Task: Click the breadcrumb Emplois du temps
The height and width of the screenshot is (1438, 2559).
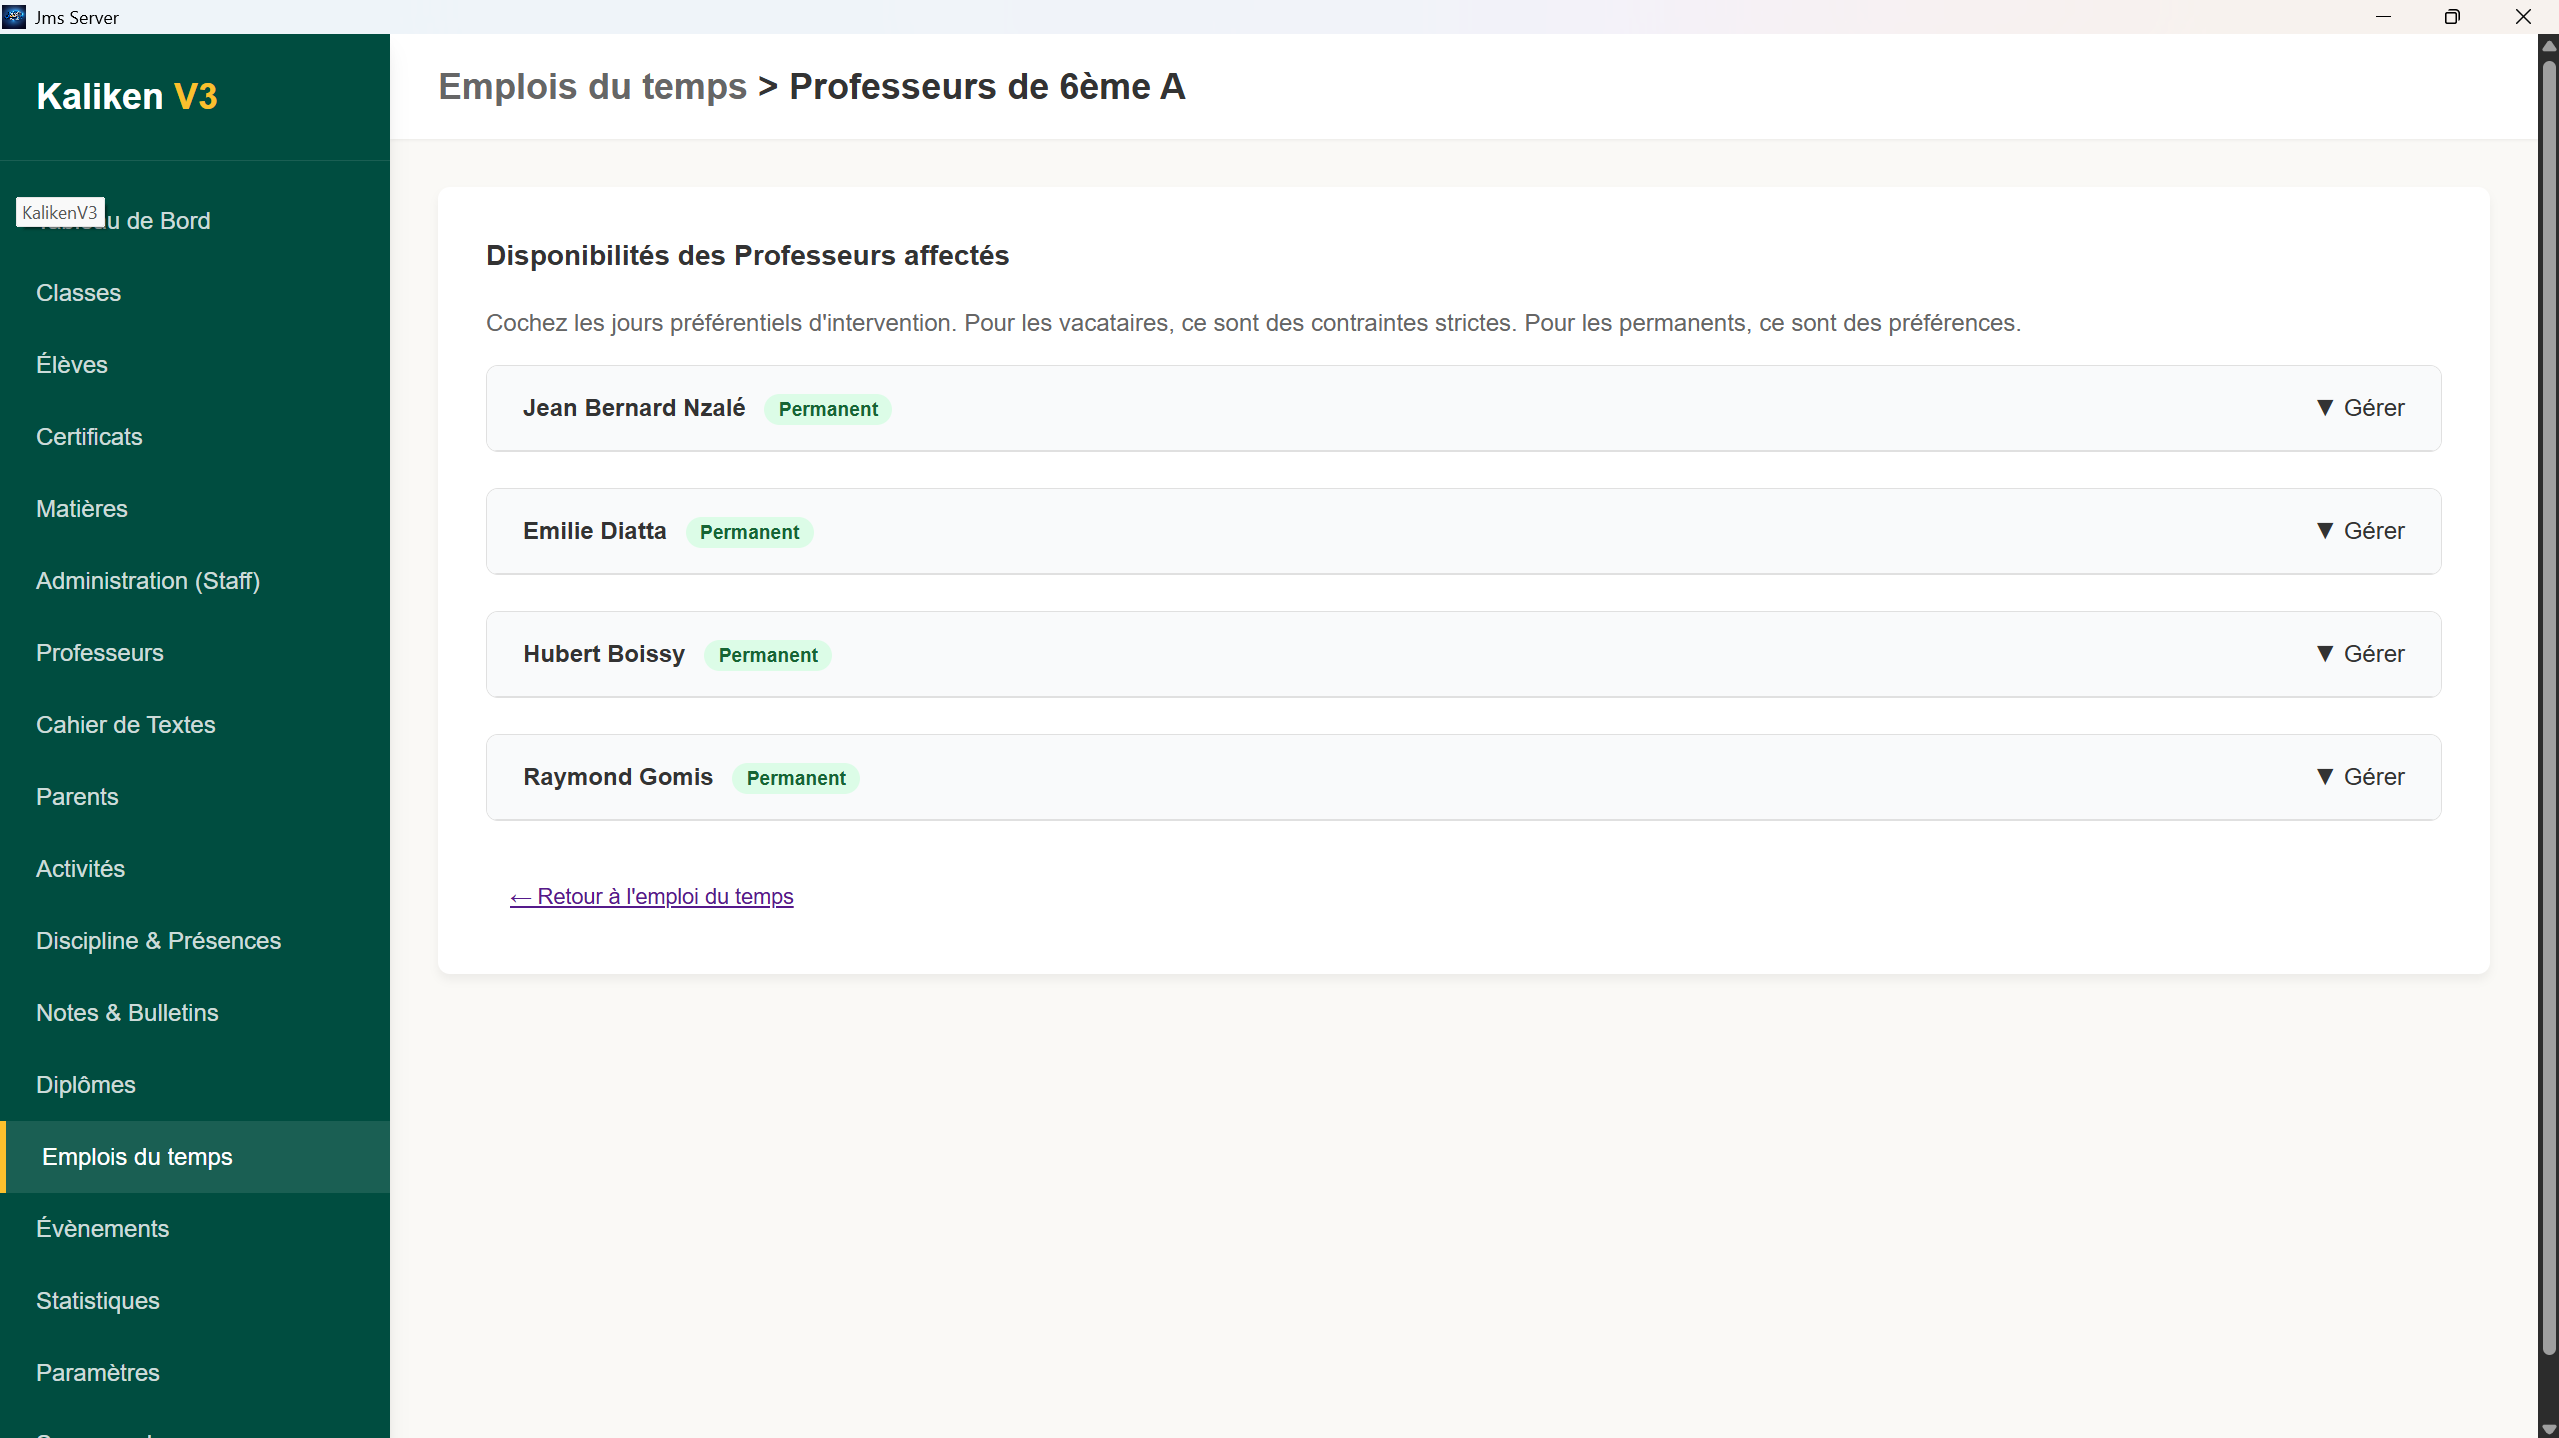Action: click(592, 86)
